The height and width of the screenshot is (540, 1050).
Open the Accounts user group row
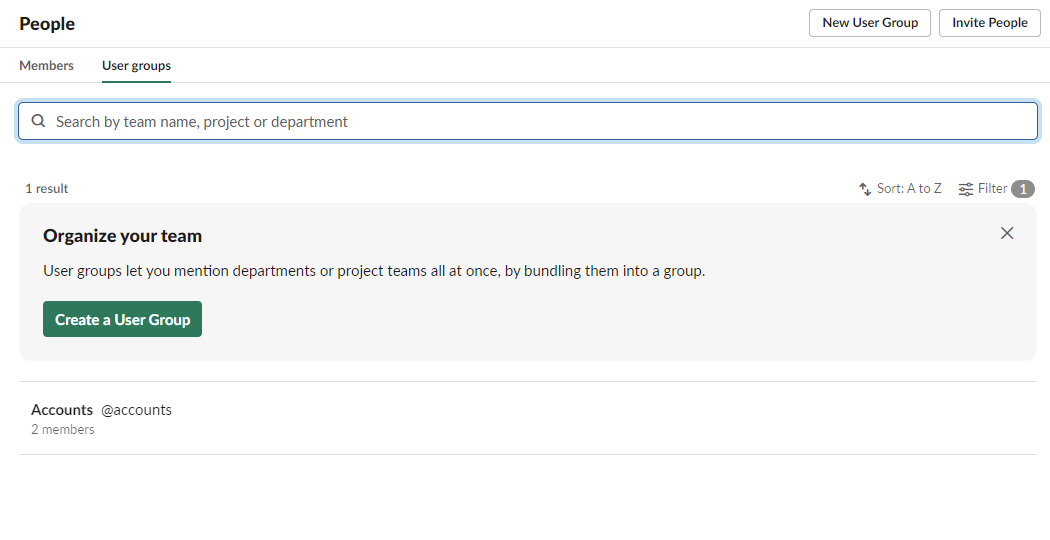528,418
